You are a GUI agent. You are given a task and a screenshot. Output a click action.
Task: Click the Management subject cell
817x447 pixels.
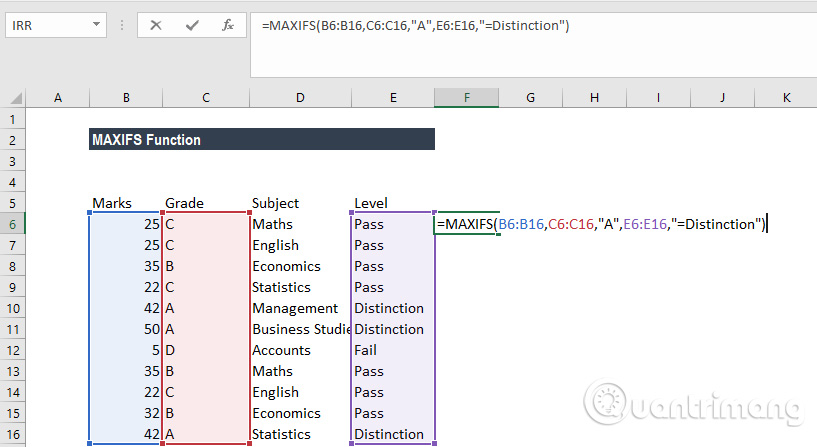tap(300, 308)
